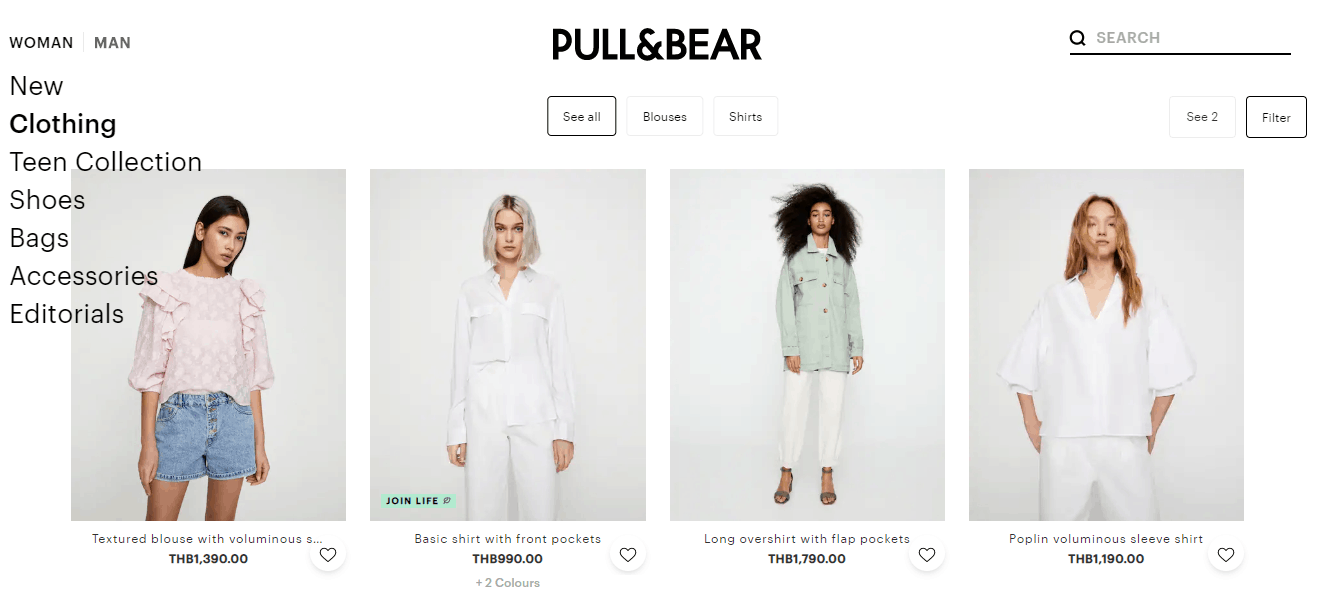This screenshot has height=611, width=1323.
Task: Favorite the Basic shirt with front pockets
Action: (628, 554)
